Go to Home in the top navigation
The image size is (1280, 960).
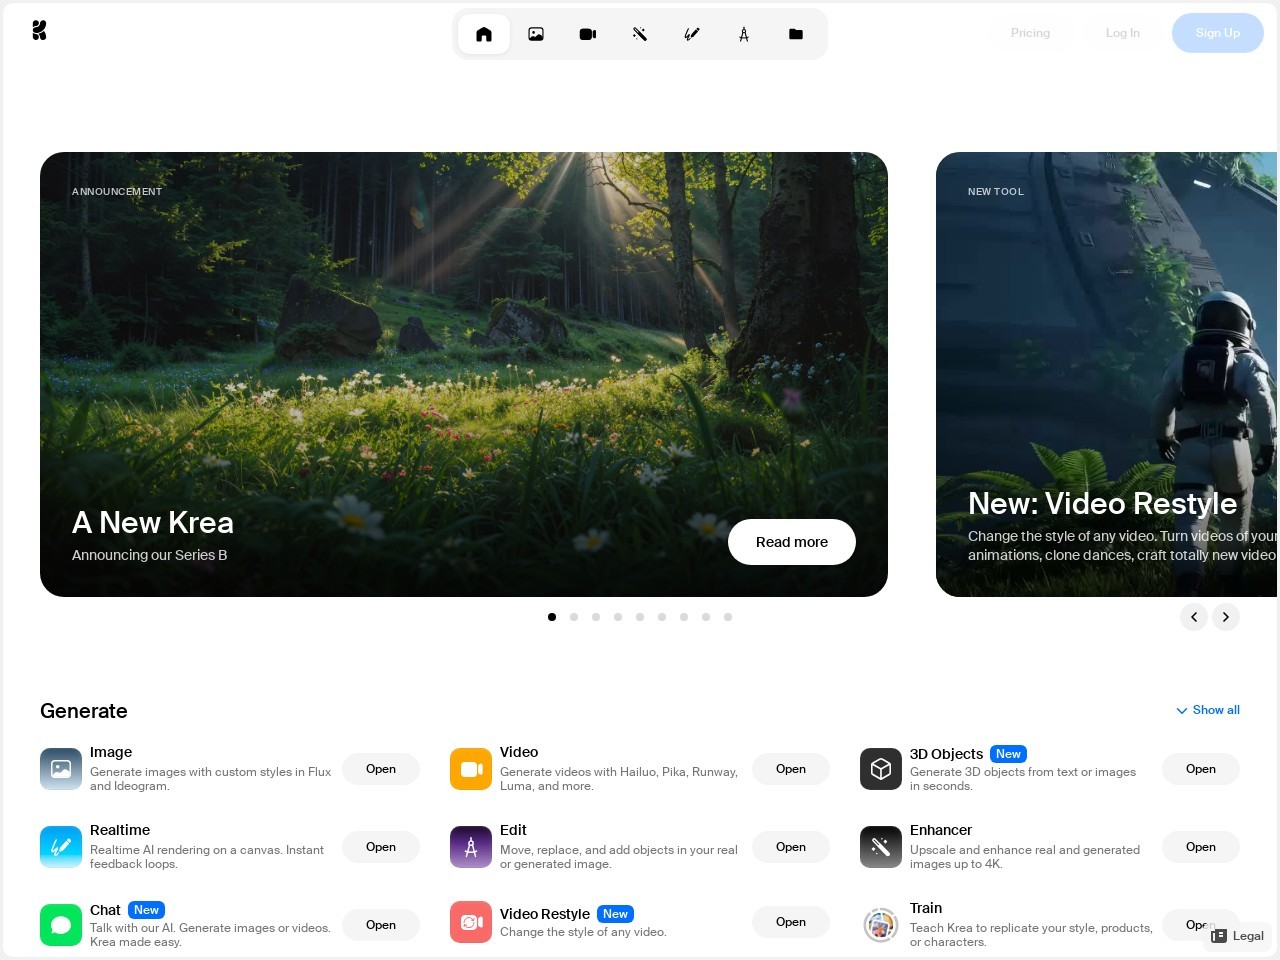coord(484,34)
